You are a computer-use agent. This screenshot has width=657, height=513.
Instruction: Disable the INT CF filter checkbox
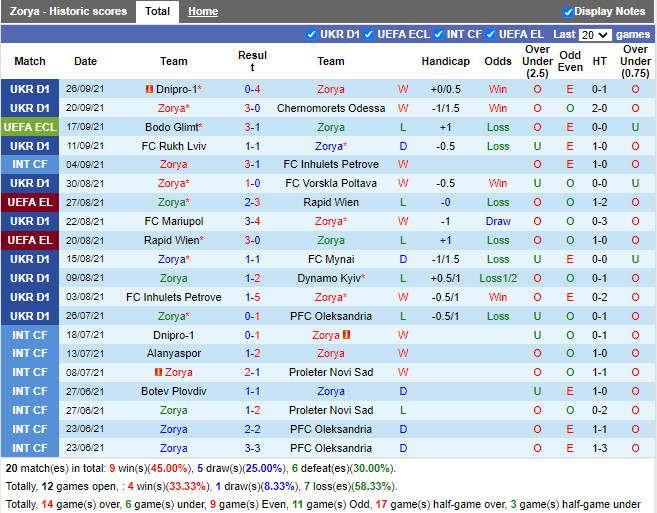coord(441,35)
